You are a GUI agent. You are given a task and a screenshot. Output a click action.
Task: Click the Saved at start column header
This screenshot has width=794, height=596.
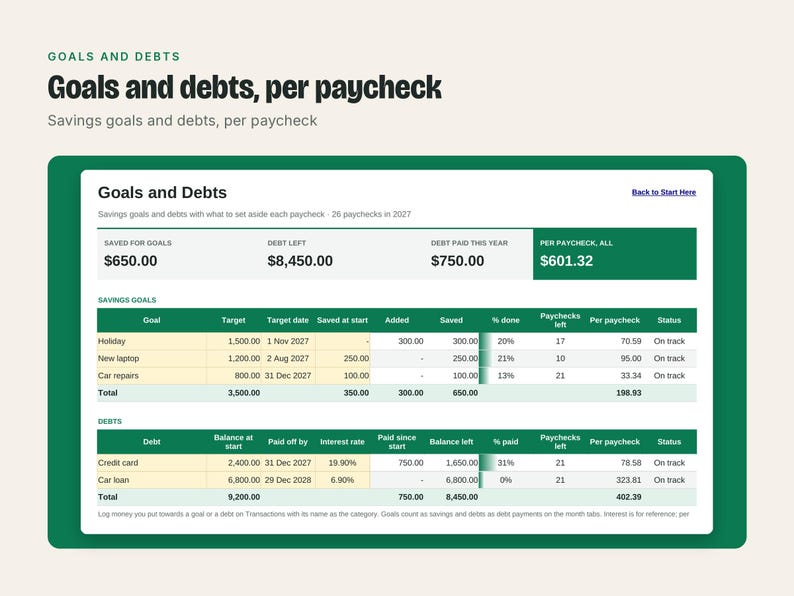[342, 320]
